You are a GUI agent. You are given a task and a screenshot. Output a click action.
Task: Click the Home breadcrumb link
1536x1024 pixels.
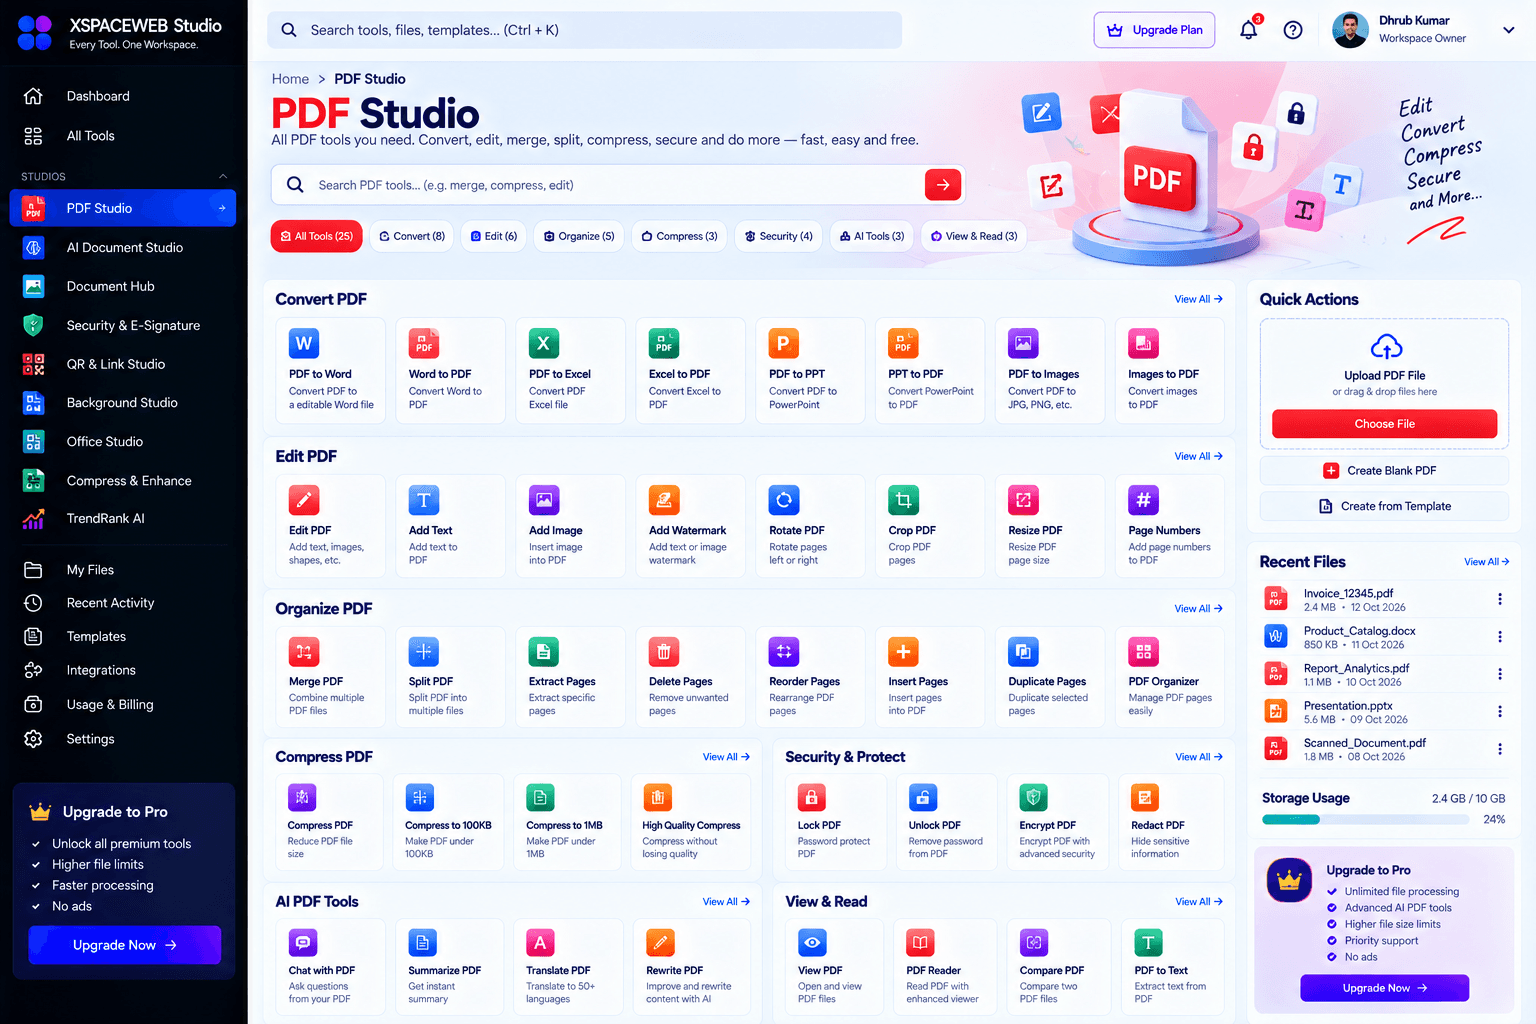pyautogui.click(x=290, y=79)
